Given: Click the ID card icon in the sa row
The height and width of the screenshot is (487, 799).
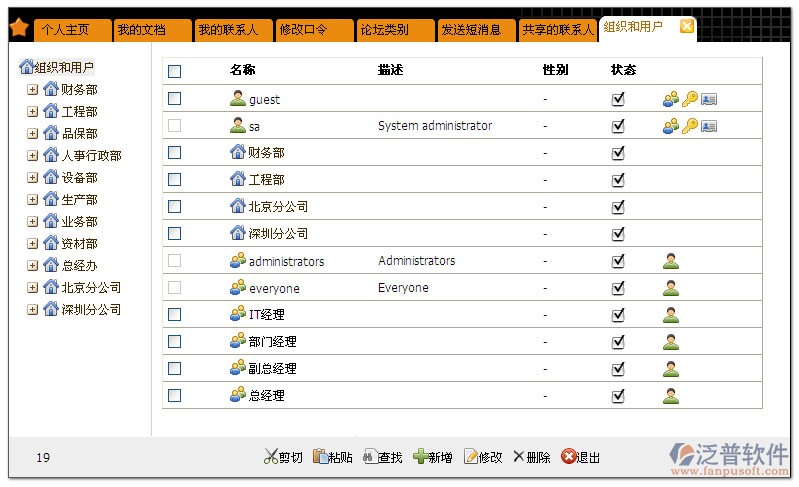Looking at the screenshot, I should (x=709, y=126).
